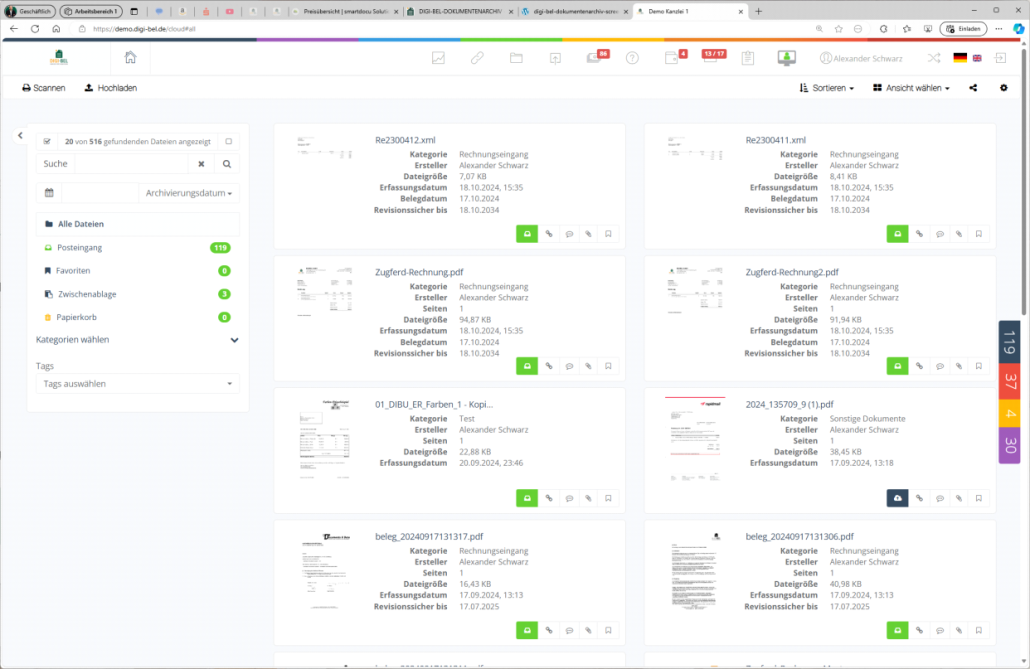1030x669 pixels.
Task: Open the beleg_20240917131317.pdf file link
Action: (x=429, y=536)
